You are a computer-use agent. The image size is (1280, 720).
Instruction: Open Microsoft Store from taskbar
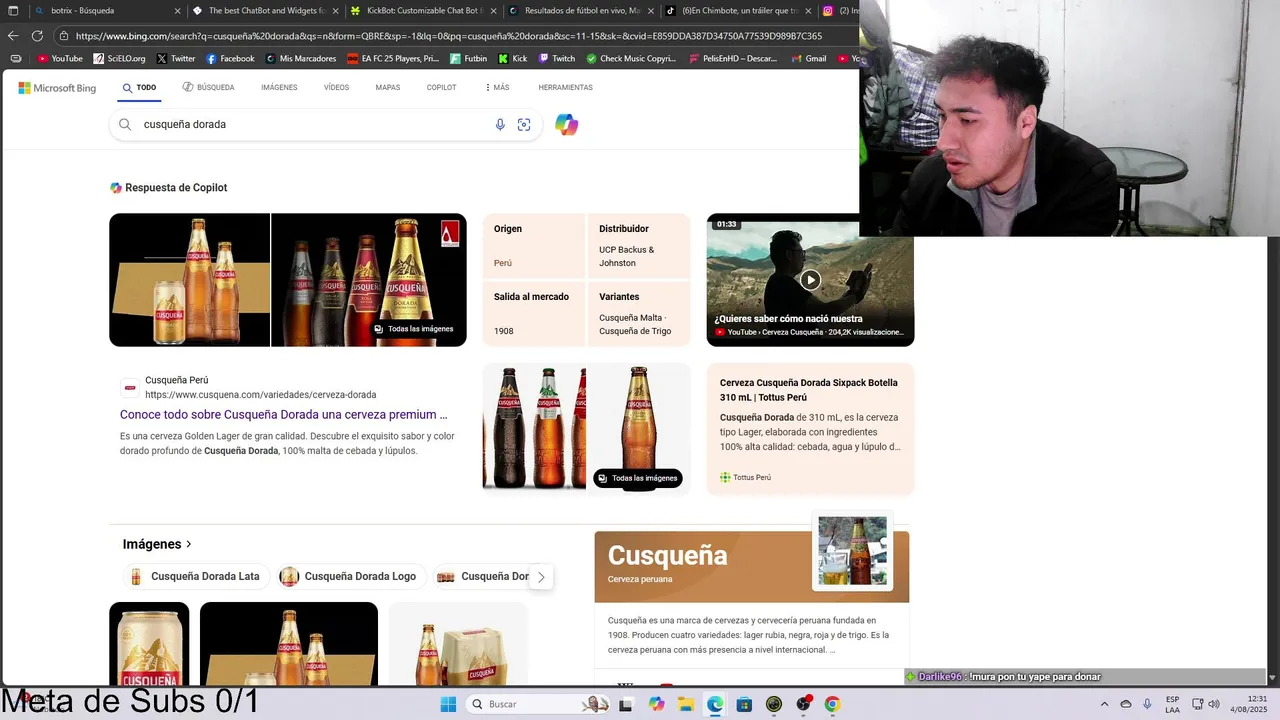[744, 704]
